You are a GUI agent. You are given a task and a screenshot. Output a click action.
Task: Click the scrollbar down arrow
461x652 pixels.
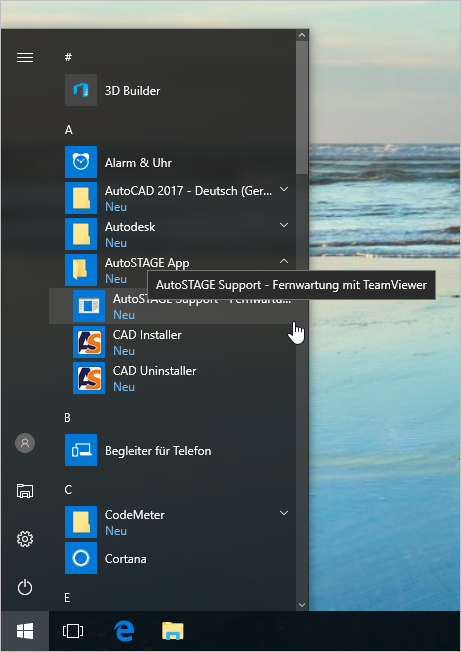pyautogui.click(x=302, y=605)
